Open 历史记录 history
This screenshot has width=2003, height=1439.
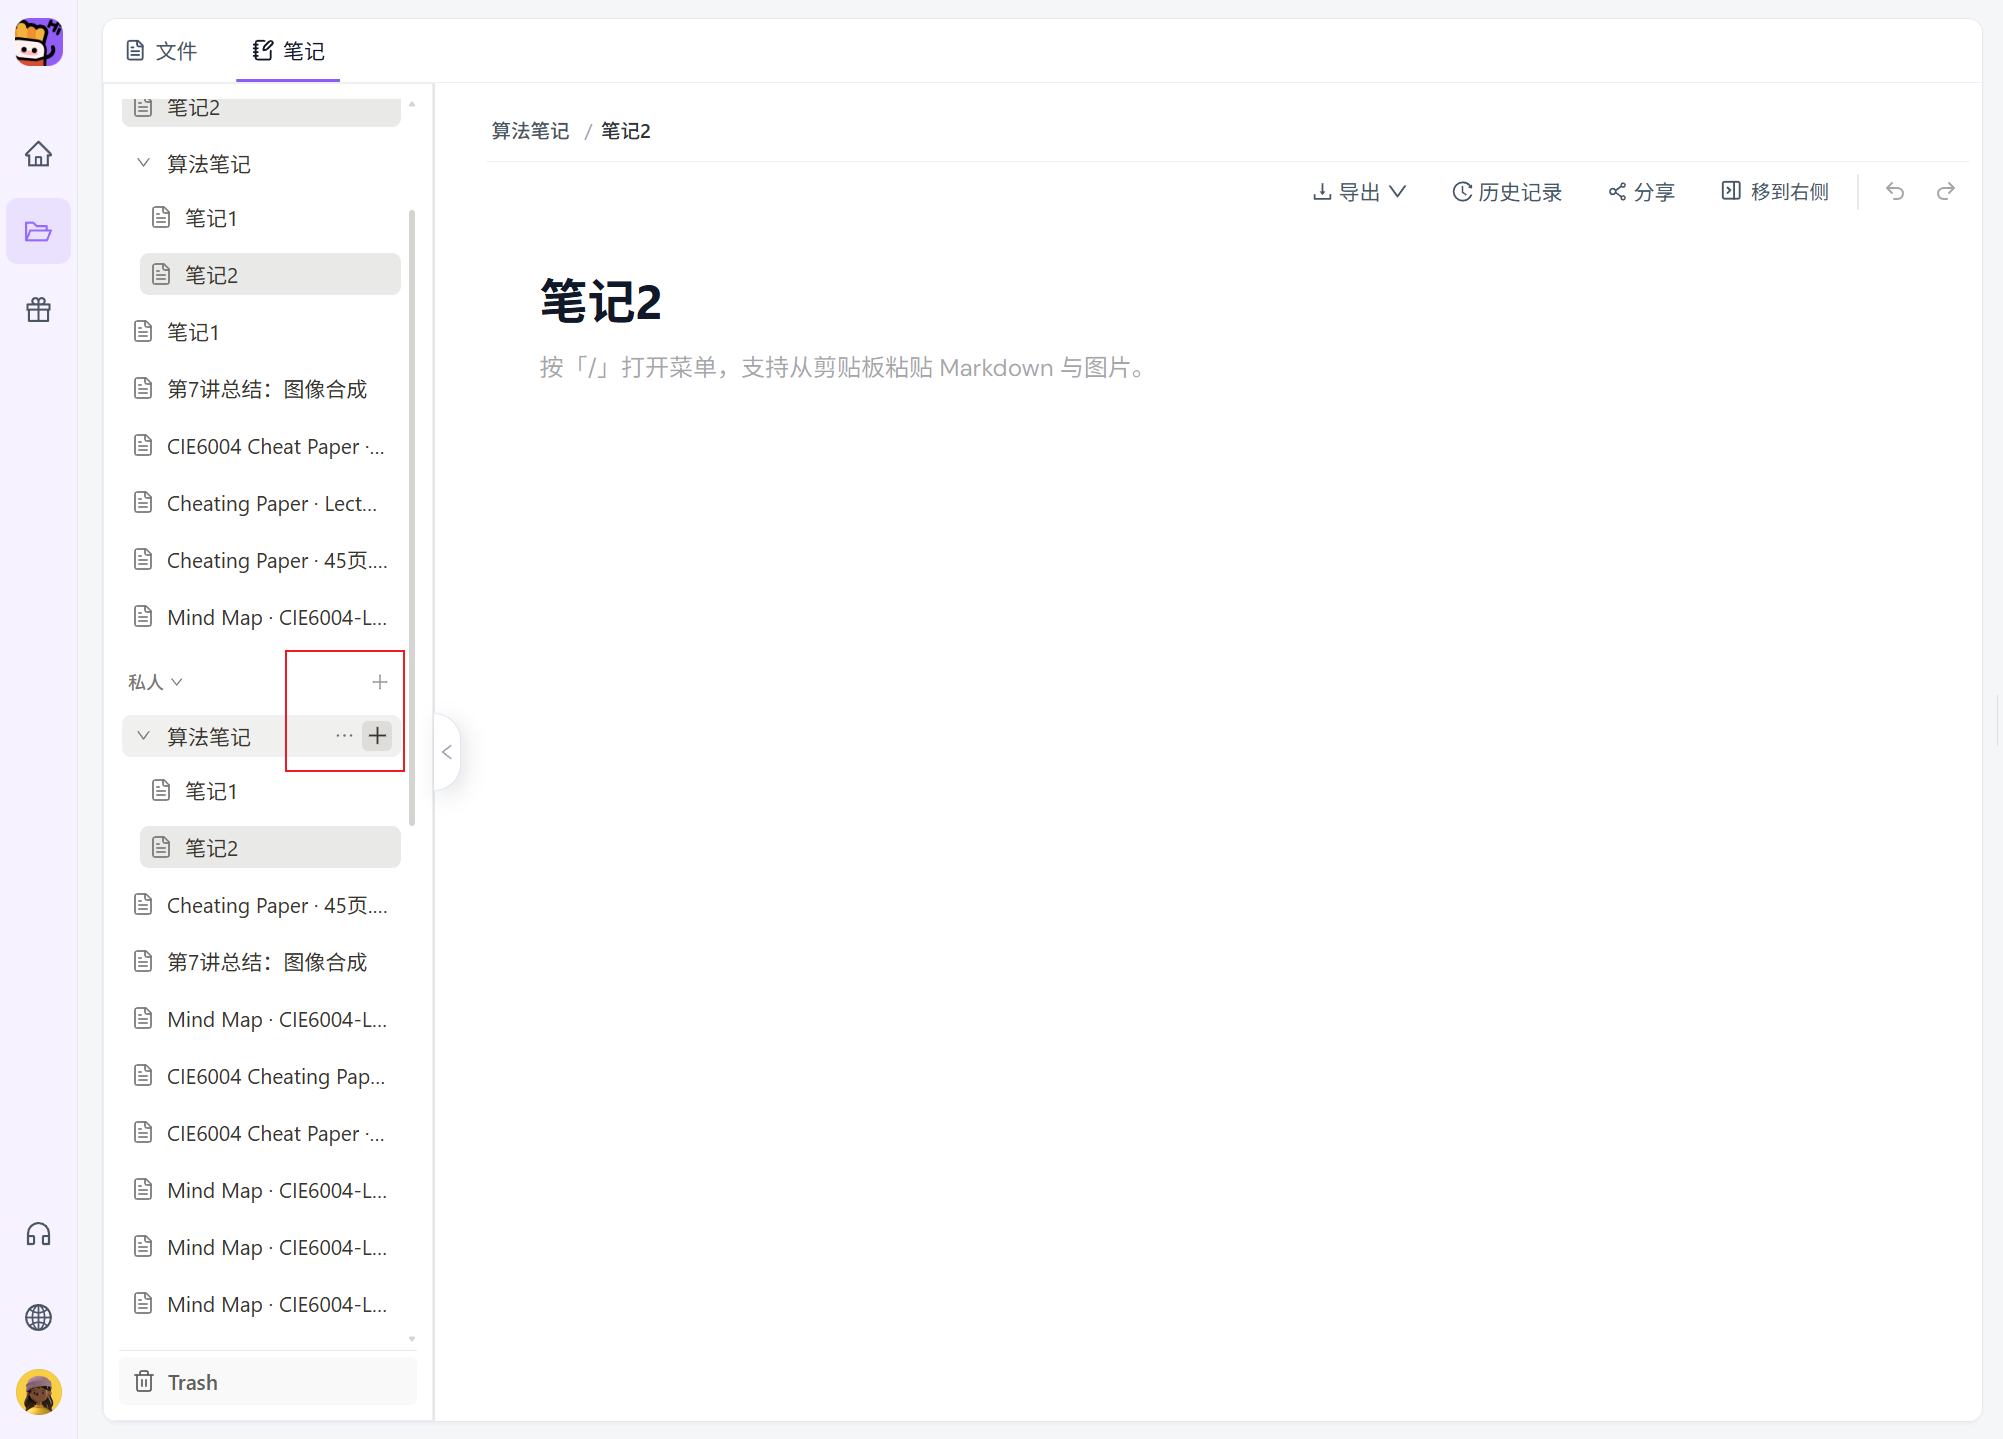pos(1508,192)
